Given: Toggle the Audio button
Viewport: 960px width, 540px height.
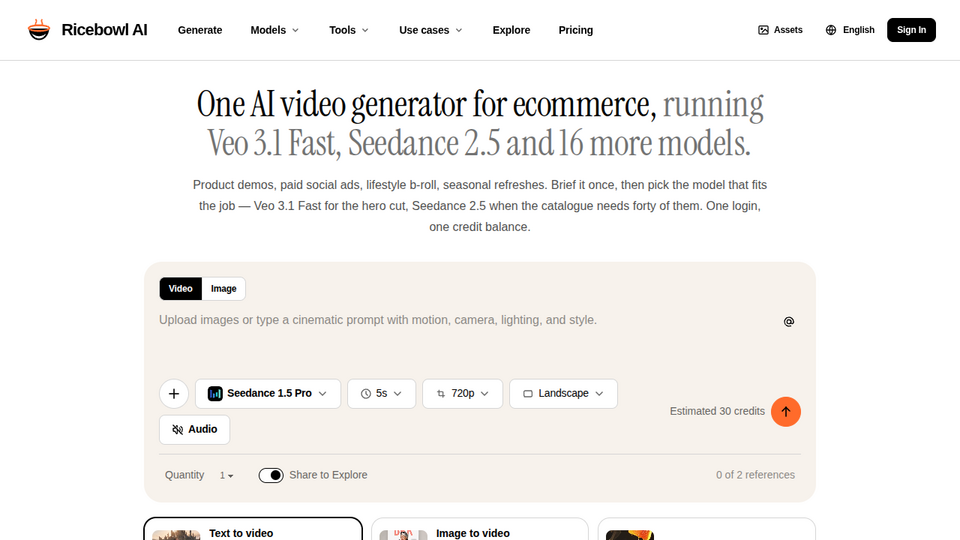Looking at the screenshot, I should (195, 430).
